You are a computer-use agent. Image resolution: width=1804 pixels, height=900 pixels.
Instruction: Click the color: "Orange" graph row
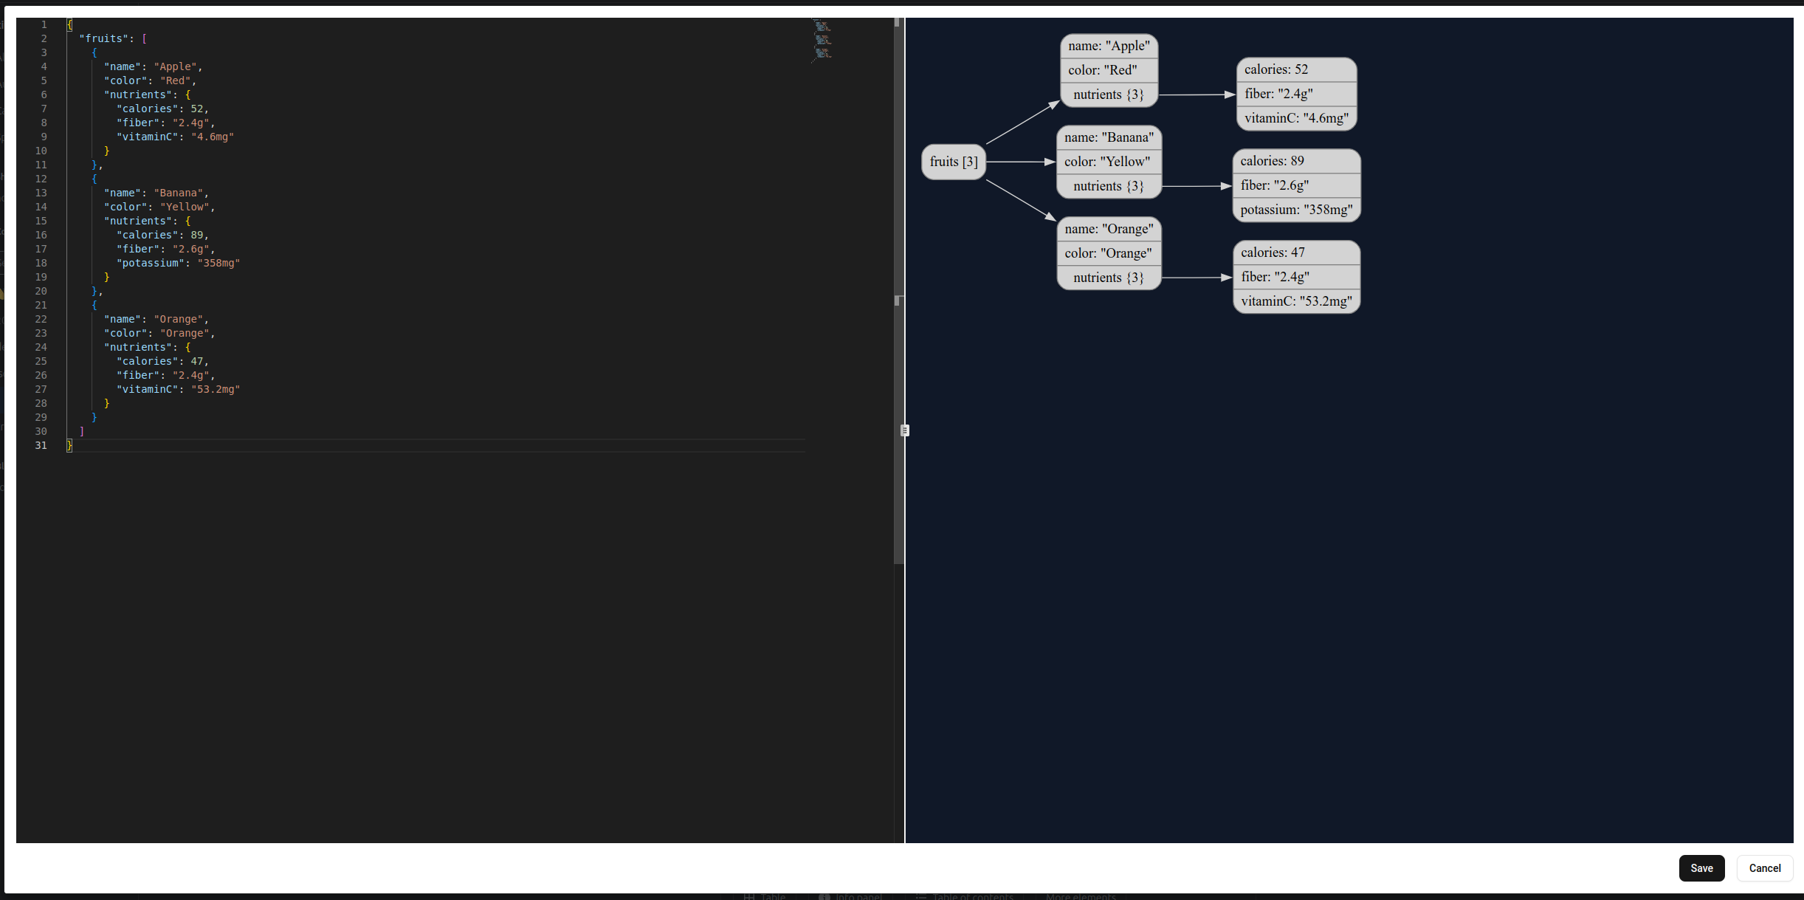click(x=1109, y=253)
